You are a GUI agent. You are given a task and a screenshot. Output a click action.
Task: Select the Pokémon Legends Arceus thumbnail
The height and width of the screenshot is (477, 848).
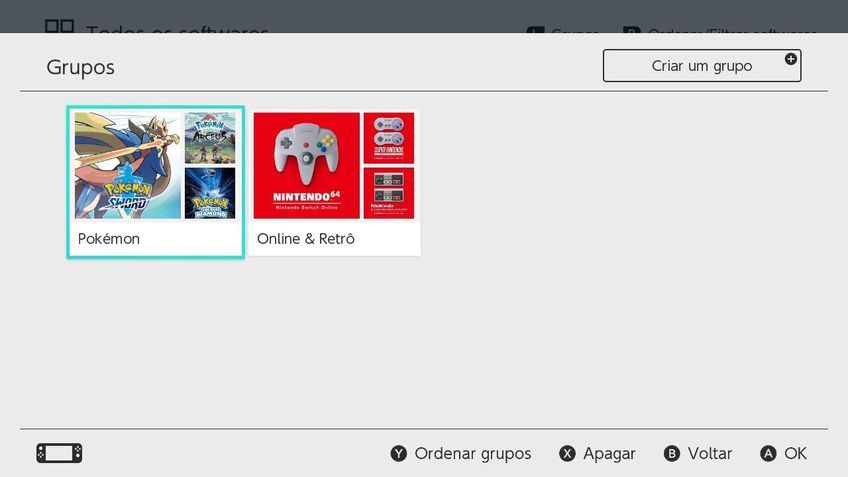210,138
